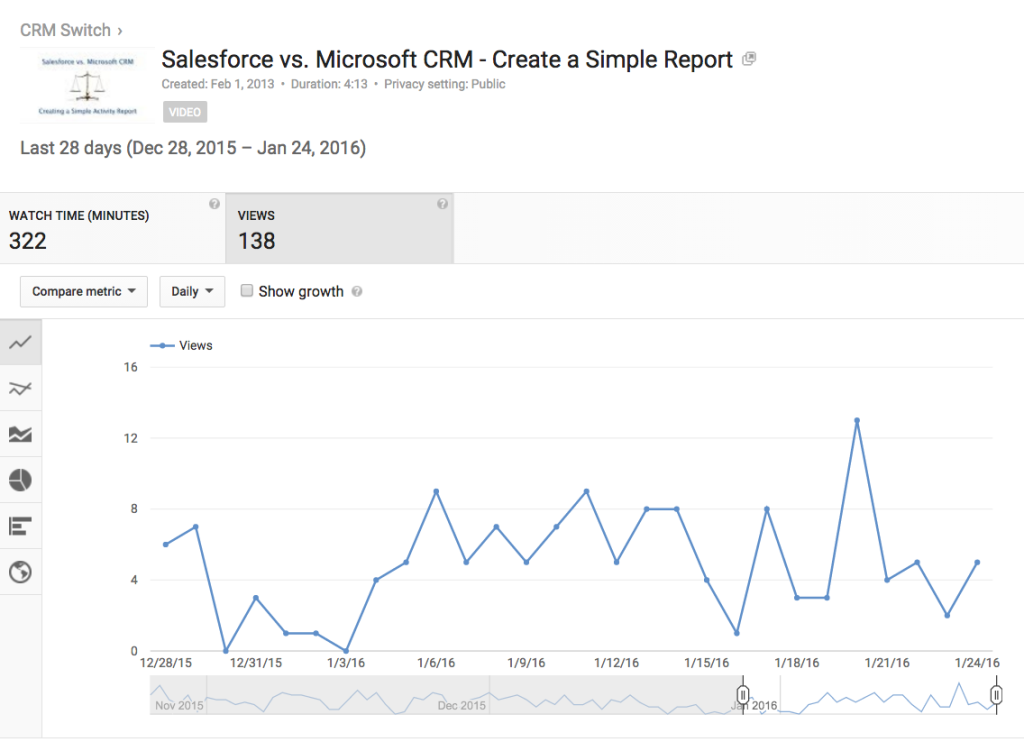Click the Dec 2015 timeline label
Image resolution: width=1024 pixels, height=742 pixels.
click(x=462, y=705)
